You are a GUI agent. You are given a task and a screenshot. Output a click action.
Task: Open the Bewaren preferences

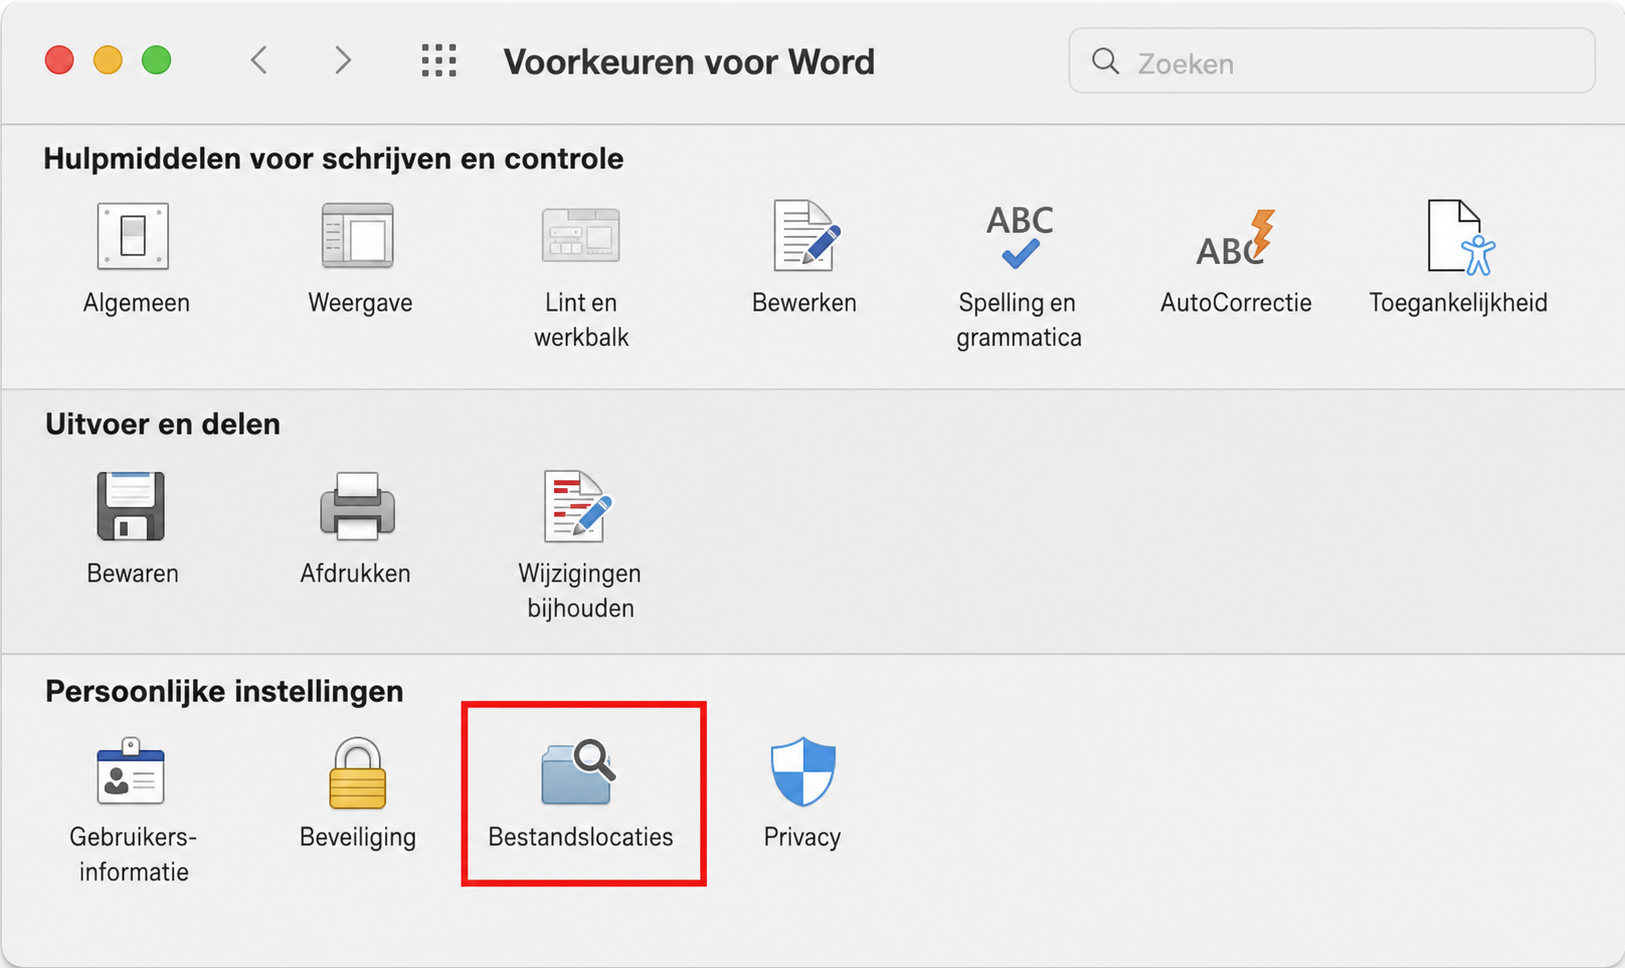pos(131,506)
